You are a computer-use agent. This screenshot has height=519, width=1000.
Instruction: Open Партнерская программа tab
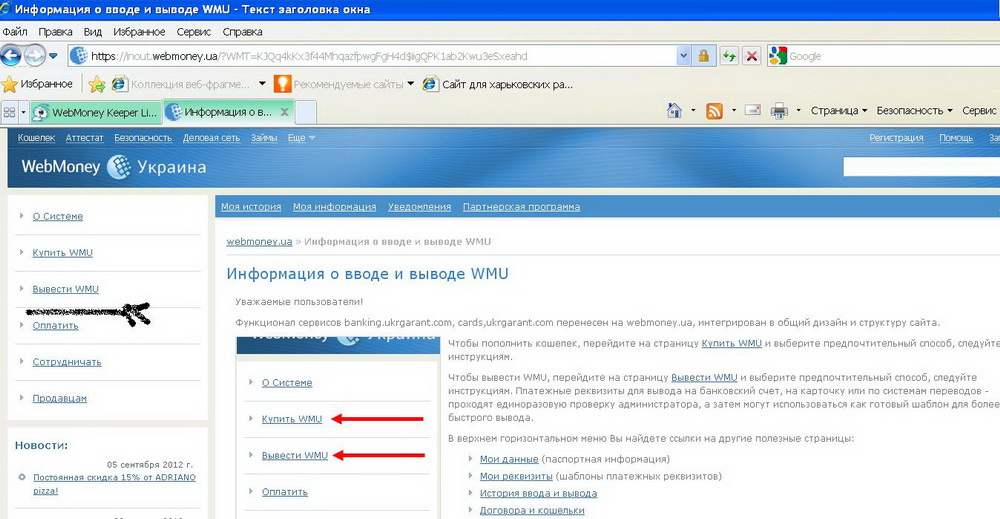pos(521,207)
